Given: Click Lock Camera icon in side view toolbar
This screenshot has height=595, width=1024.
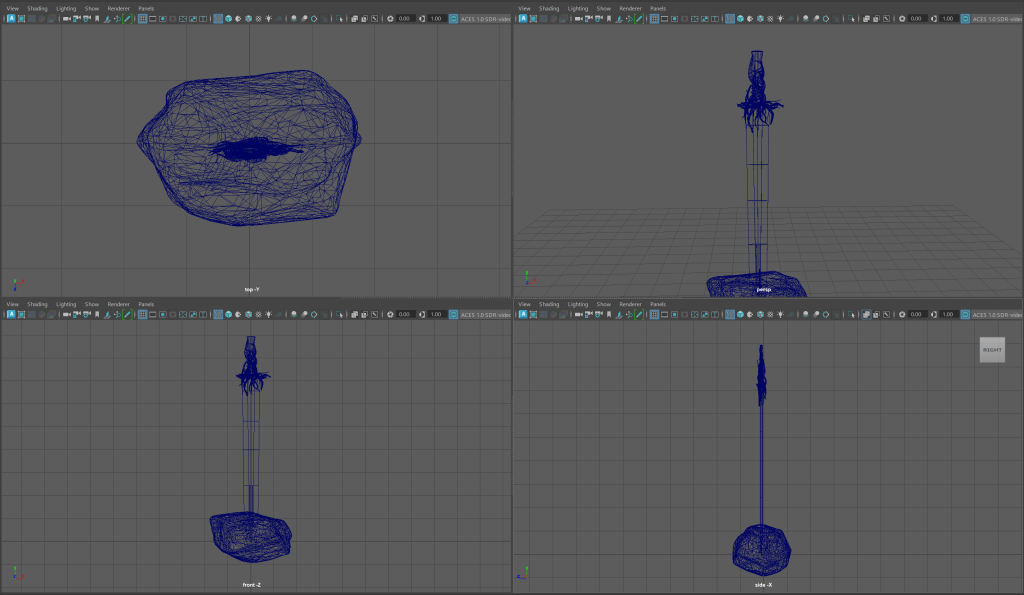Looking at the screenshot, I should click(587, 314).
